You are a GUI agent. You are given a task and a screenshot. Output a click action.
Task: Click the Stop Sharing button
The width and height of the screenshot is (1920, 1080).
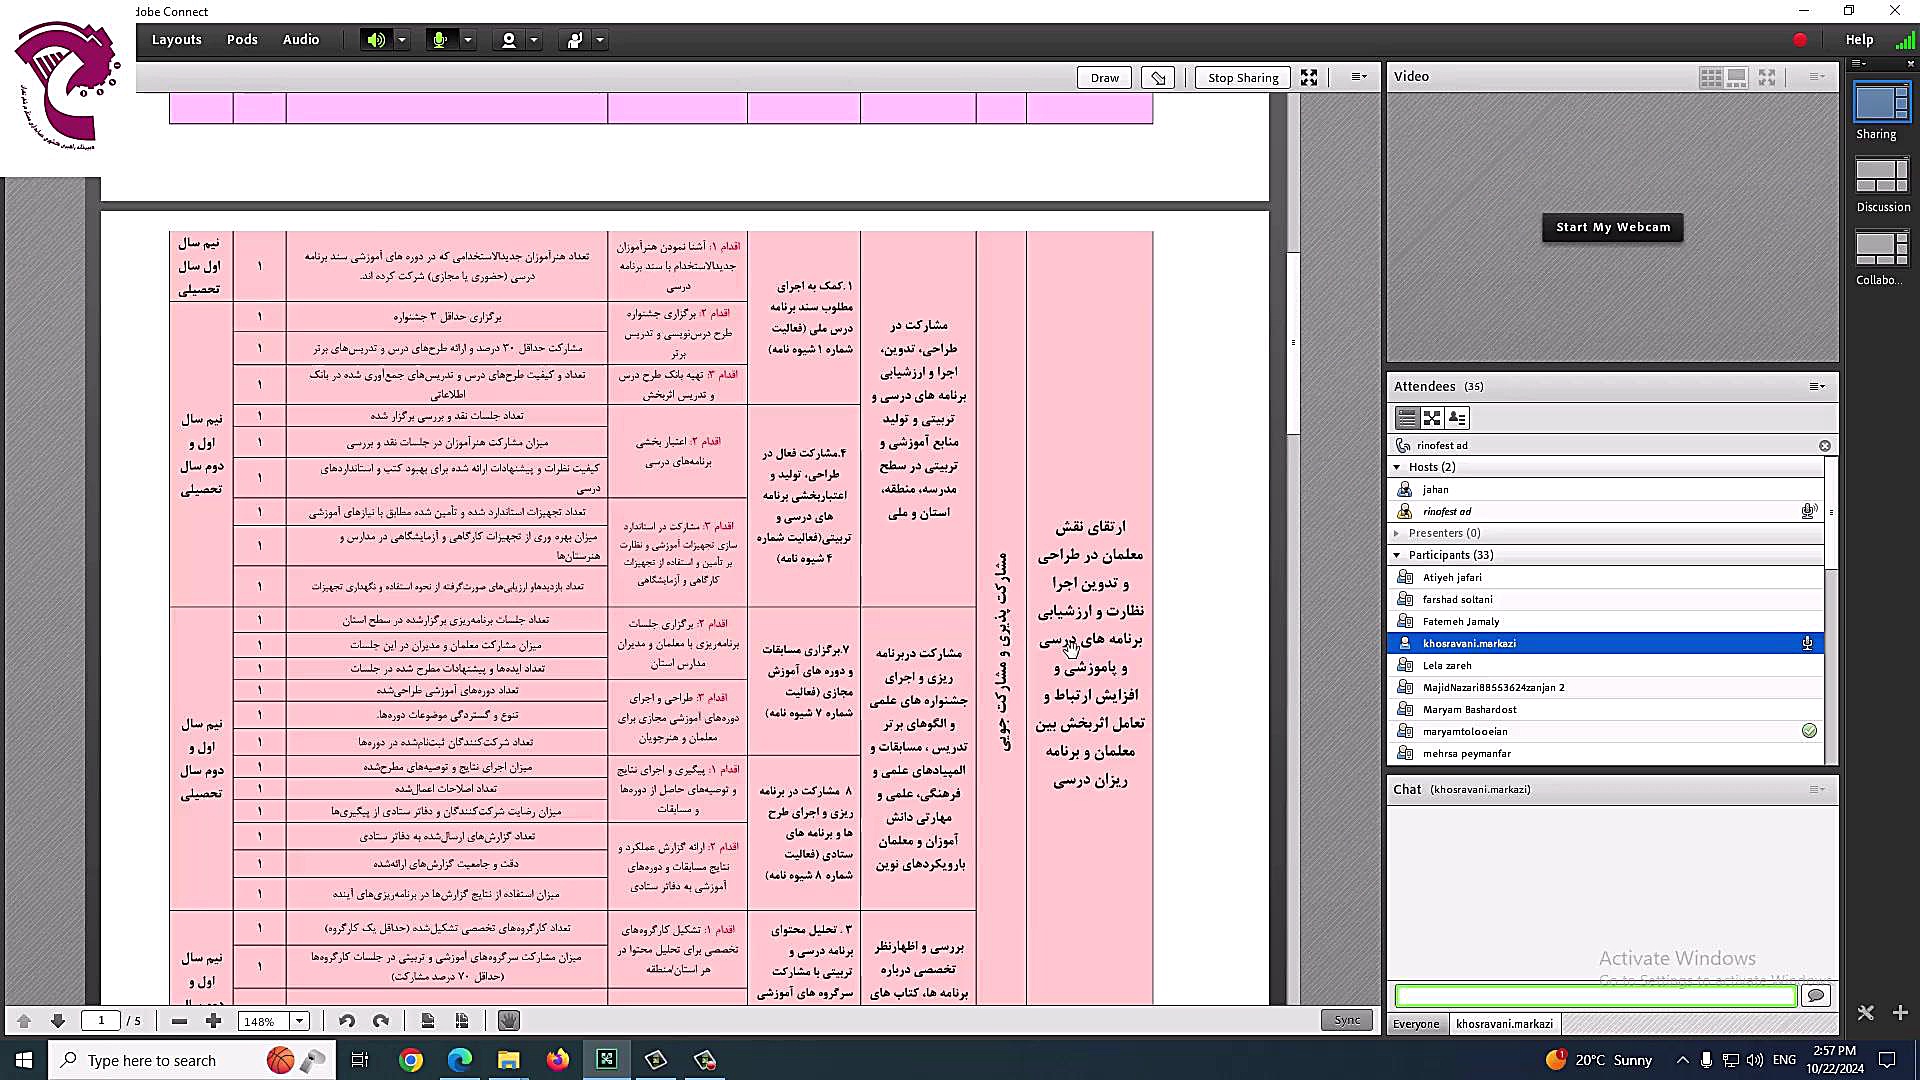tap(1242, 78)
